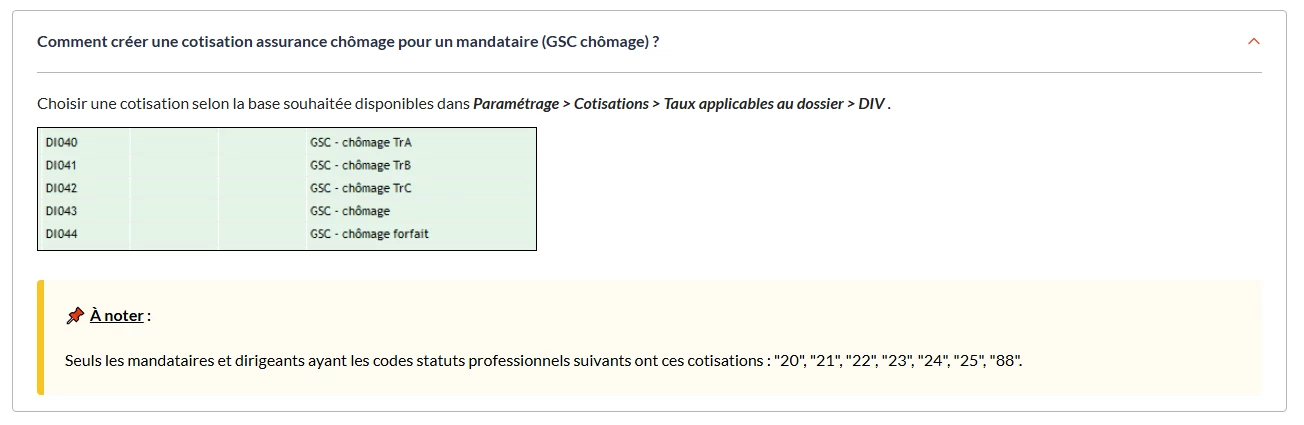
Task: Click the FAQ question title about GSC chômage
Action: pyautogui.click(x=348, y=42)
